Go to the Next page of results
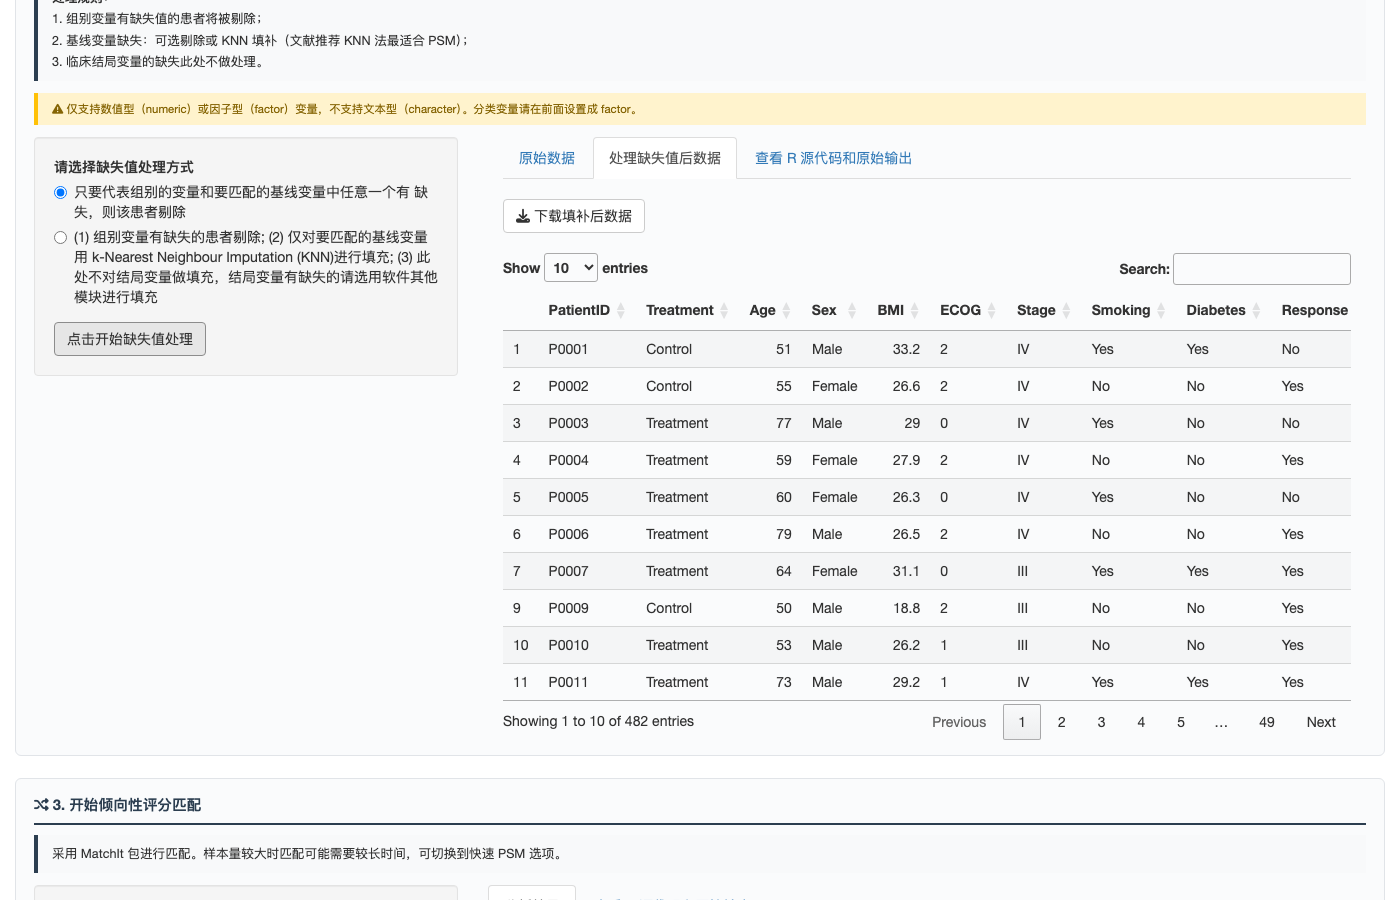The image size is (1400, 900). (x=1321, y=722)
